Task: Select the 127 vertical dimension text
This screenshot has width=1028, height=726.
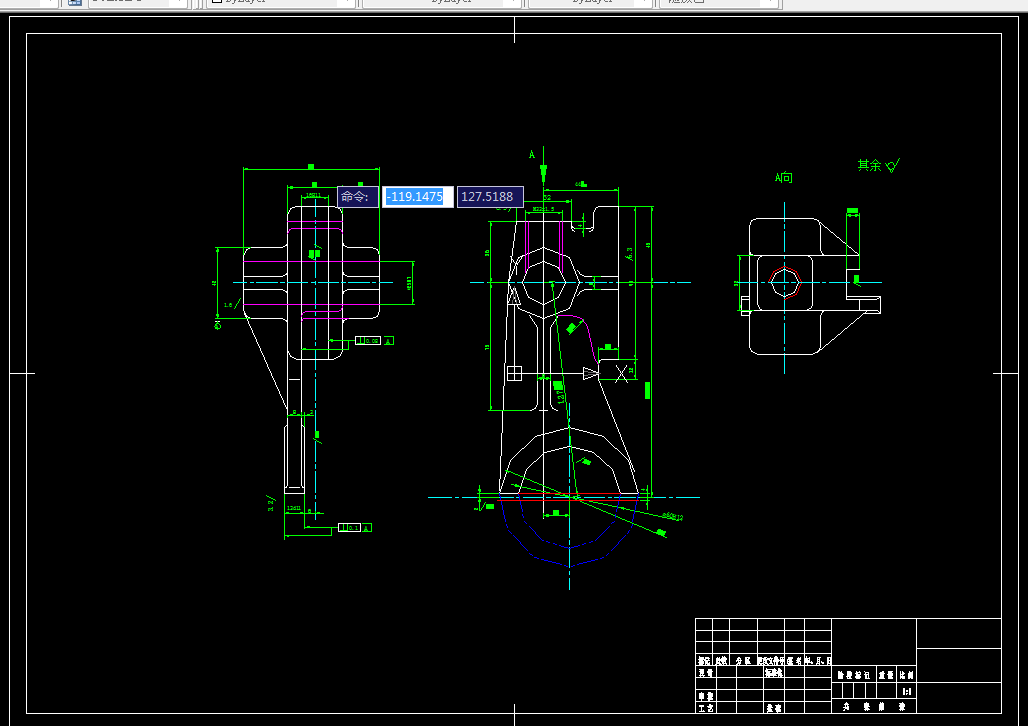Action: (x=561, y=396)
